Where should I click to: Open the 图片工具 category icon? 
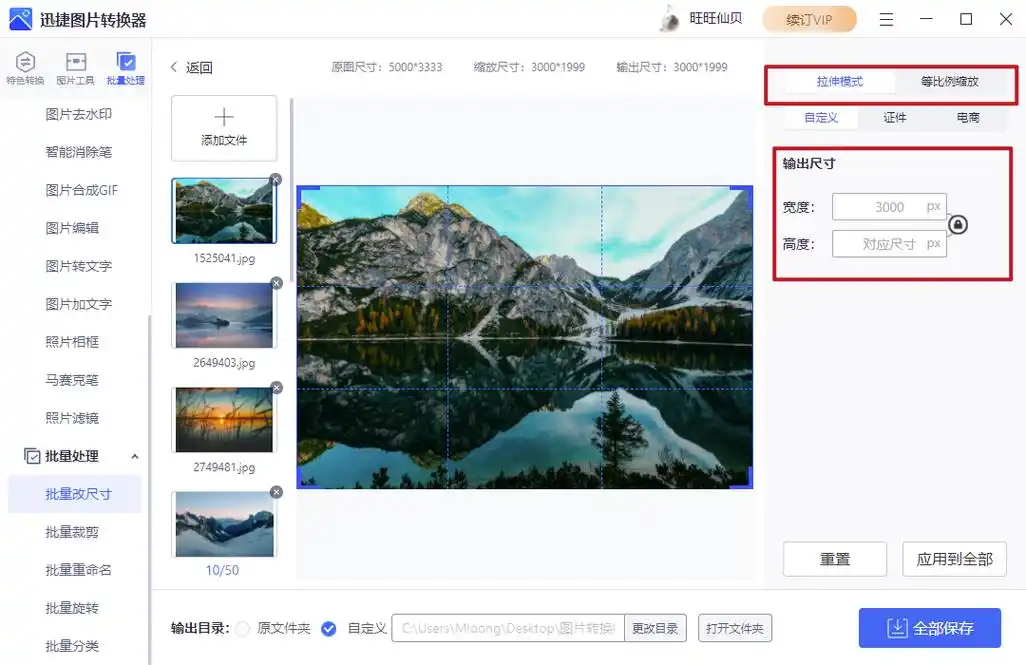(x=74, y=67)
